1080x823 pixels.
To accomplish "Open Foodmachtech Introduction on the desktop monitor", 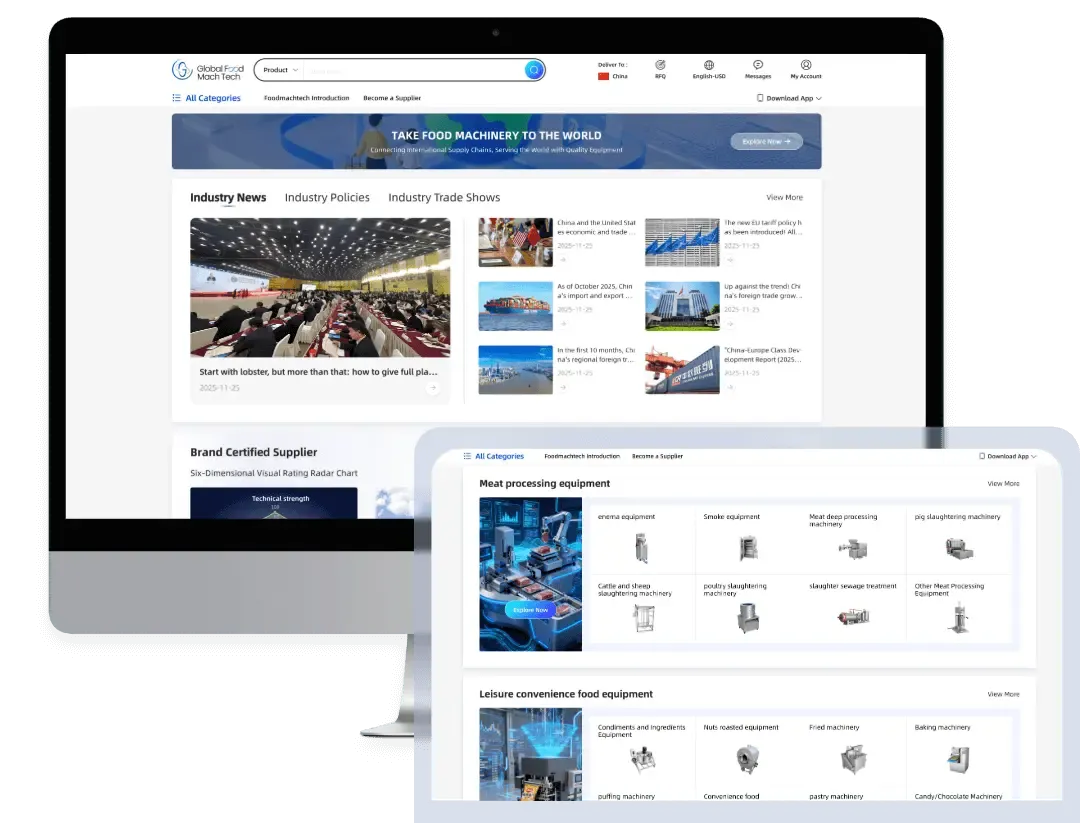I will (x=307, y=98).
